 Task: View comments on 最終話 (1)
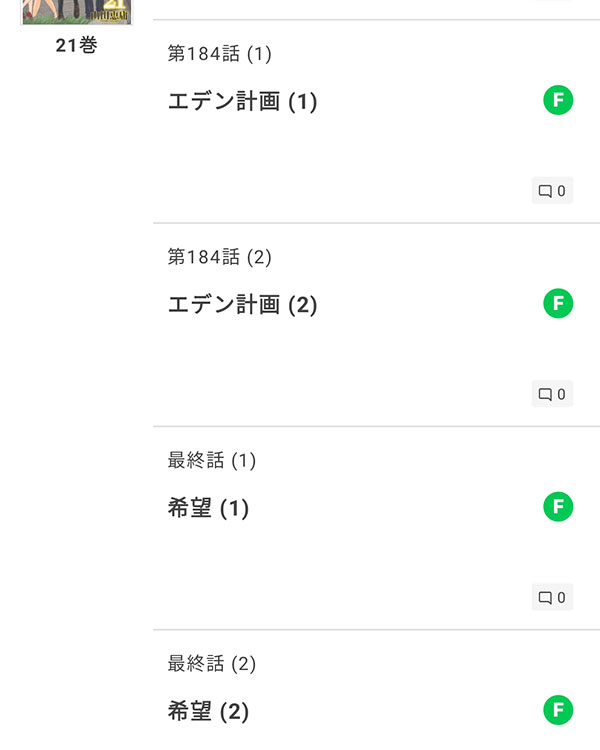pos(552,597)
